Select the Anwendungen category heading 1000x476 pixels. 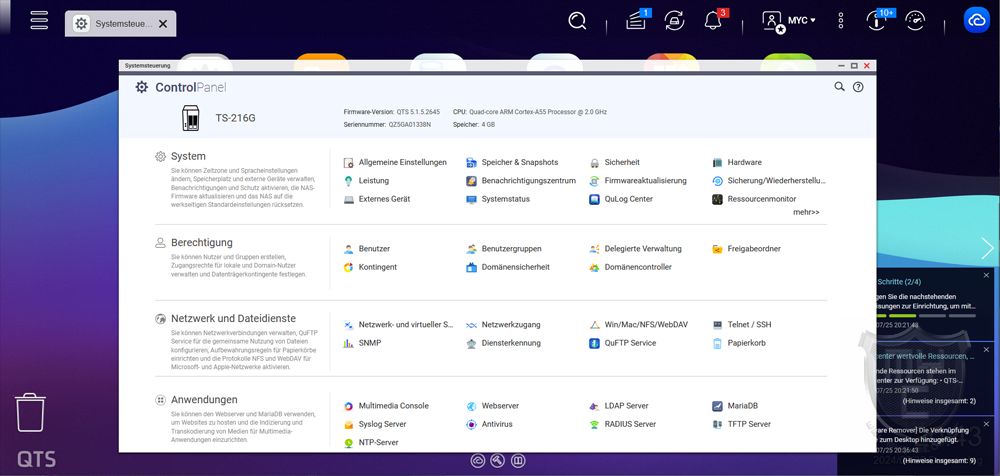204,400
